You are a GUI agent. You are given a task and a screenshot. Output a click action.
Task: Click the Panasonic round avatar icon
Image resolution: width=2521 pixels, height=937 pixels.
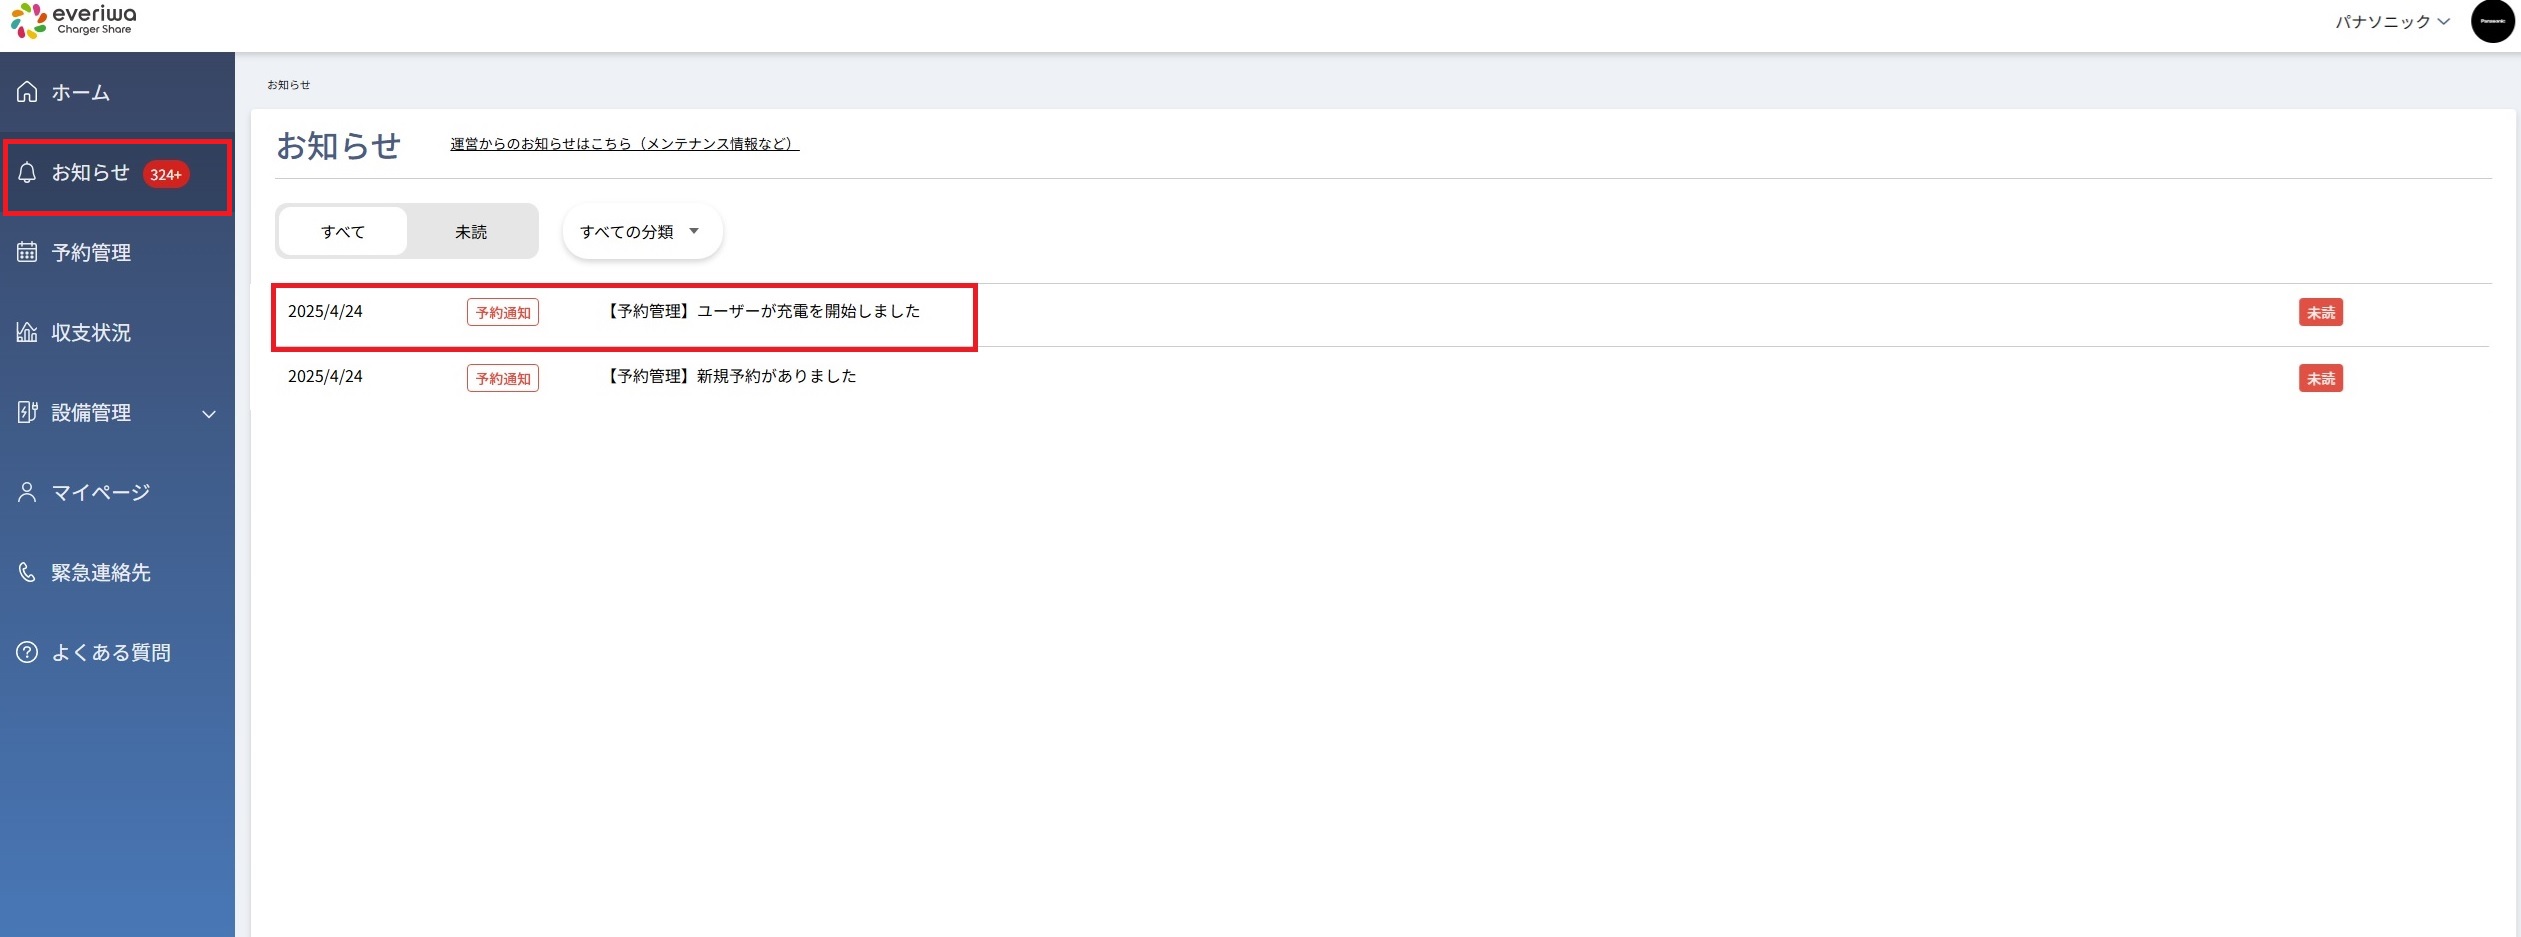(x=2492, y=21)
